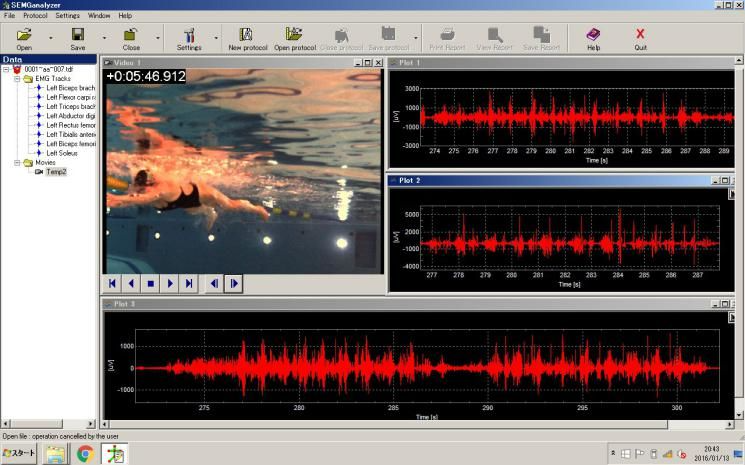The height and width of the screenshot is (465, 745).
Task: Click the Save floppy disk icon
Action: (x=78, y=35)
